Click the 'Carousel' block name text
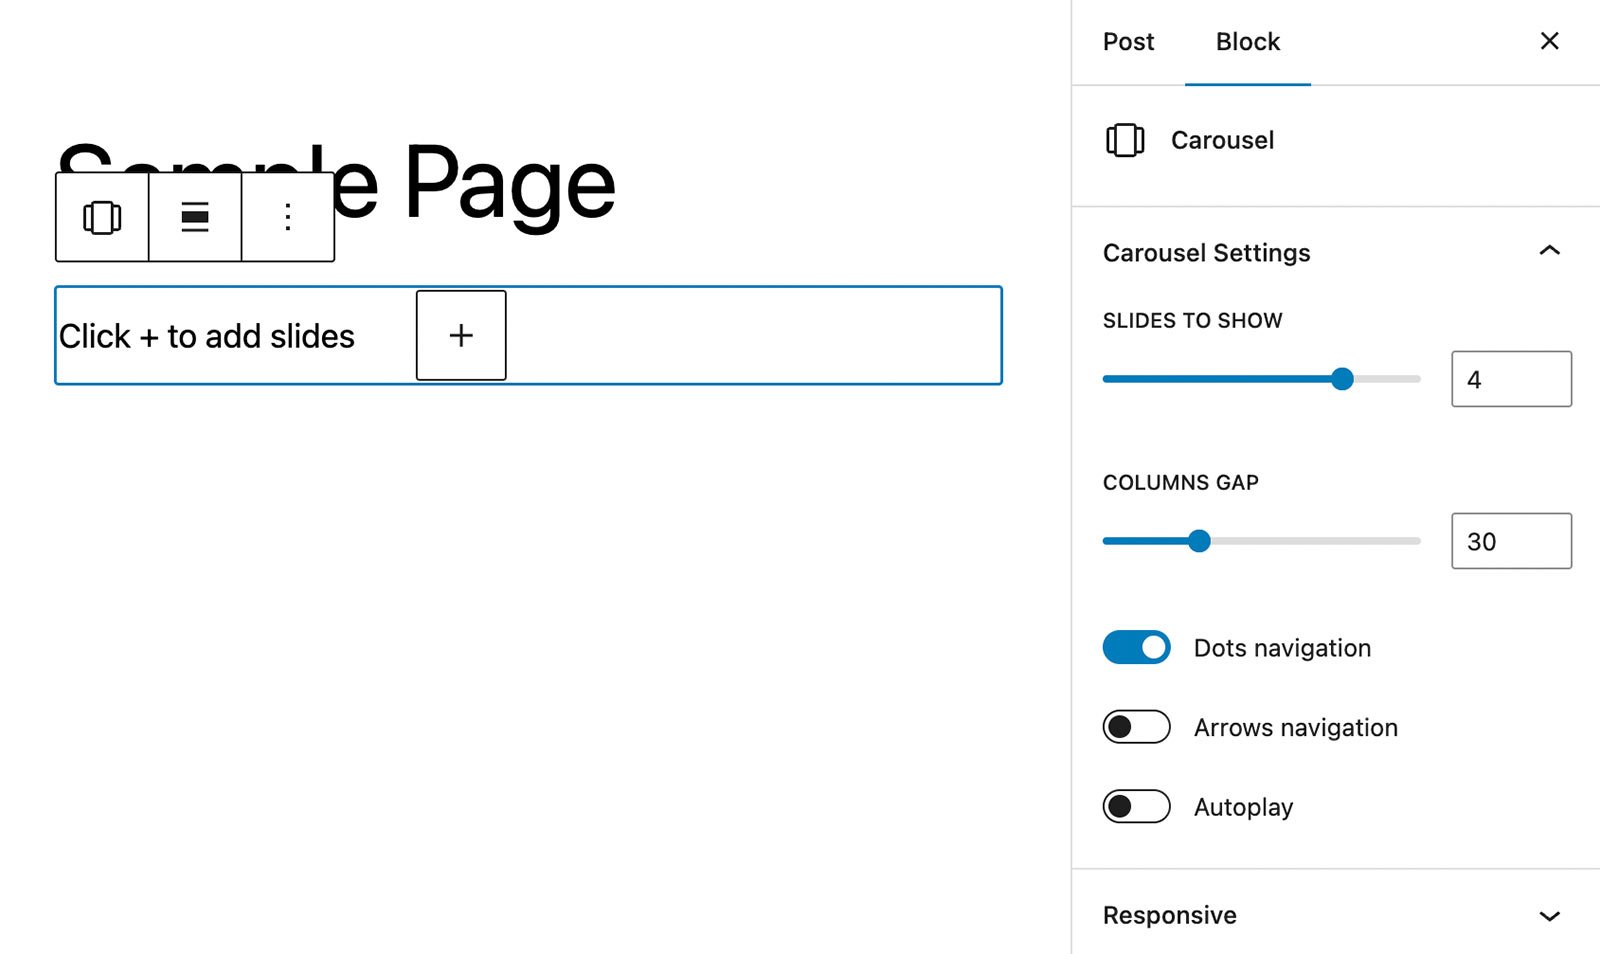Image resolution: width=1600 pixels, height=954 pixels. [x=1222, y=140]
